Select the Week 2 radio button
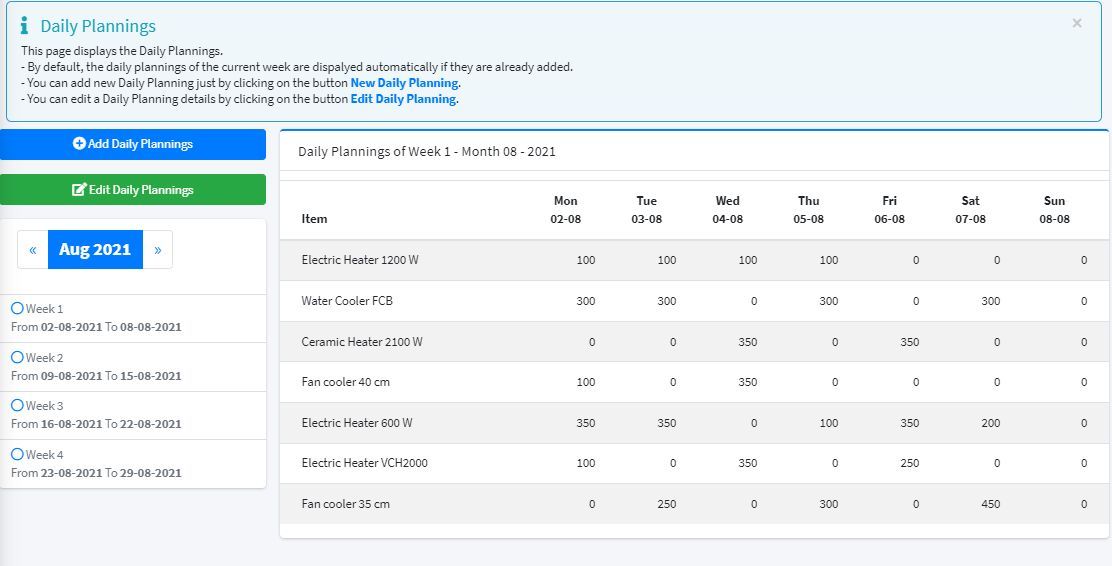This screenshot has width=1112, height=566. 17,357
